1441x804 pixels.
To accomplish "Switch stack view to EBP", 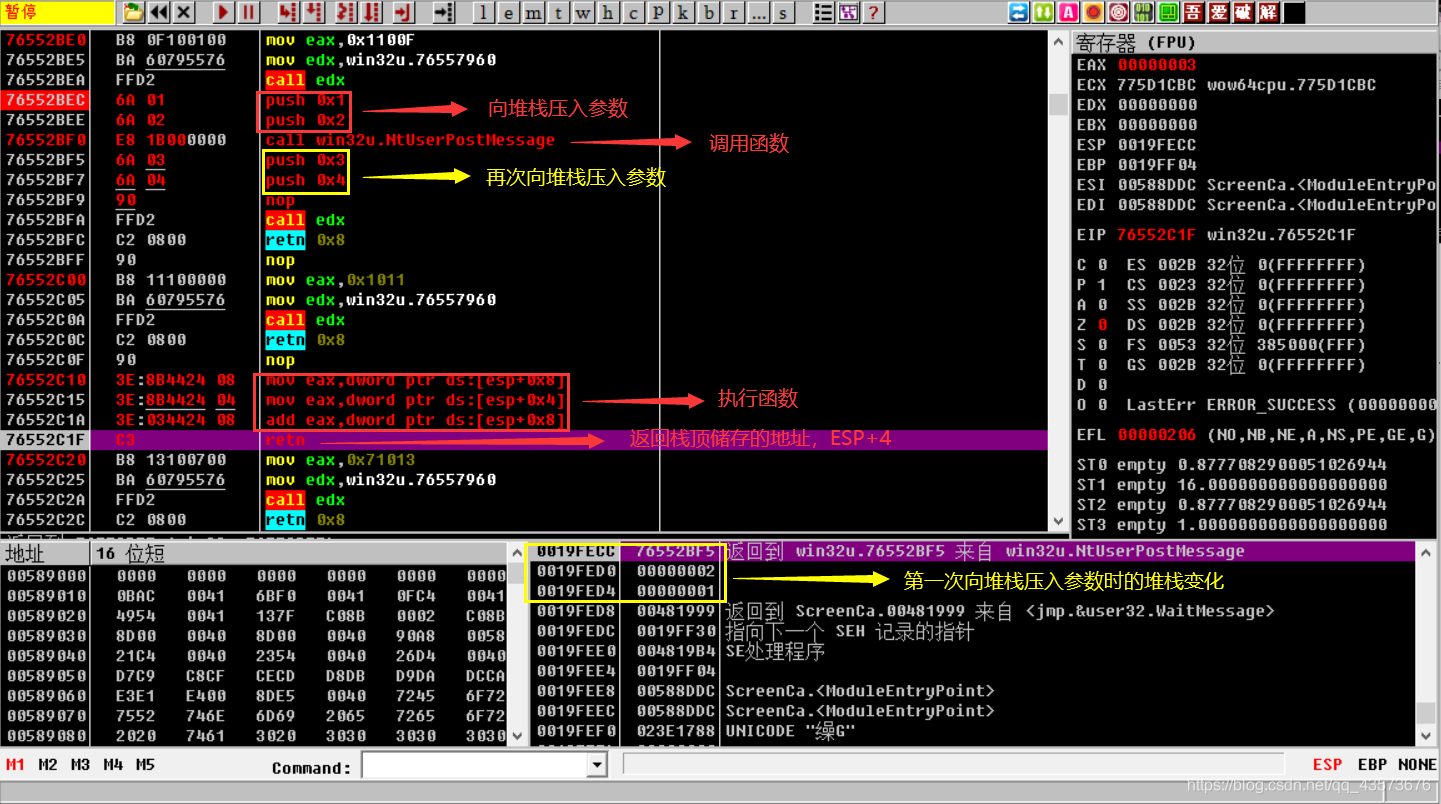I will (x=1372, y=765).
